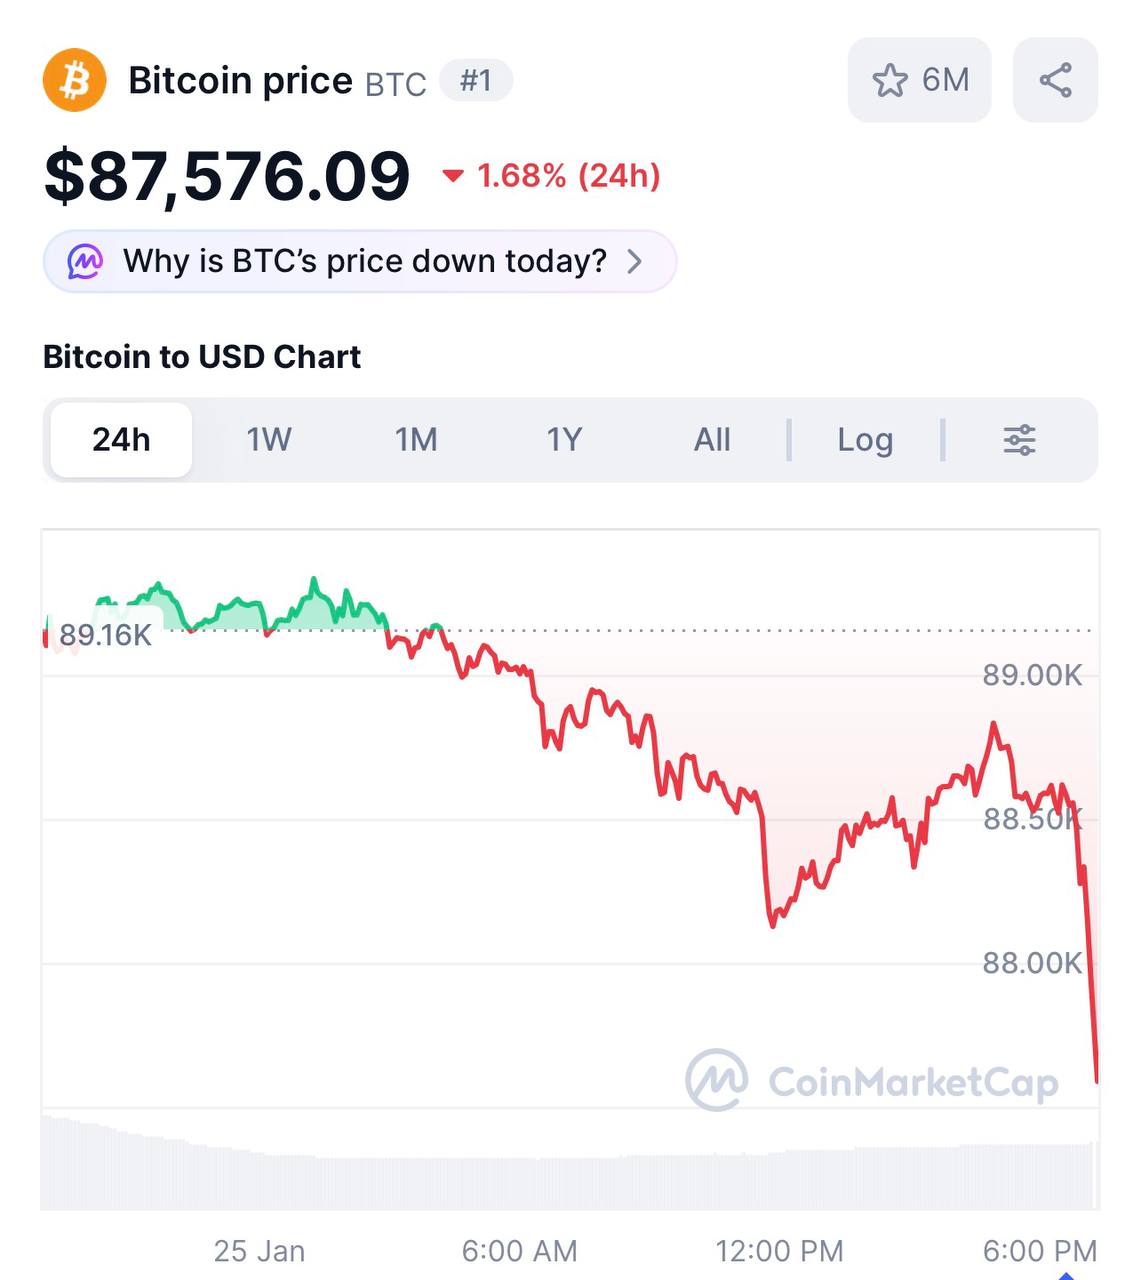Switch chart to 1M range
The width and height of the screenshot is (1141, 1280).
click(x=416, y=440)
